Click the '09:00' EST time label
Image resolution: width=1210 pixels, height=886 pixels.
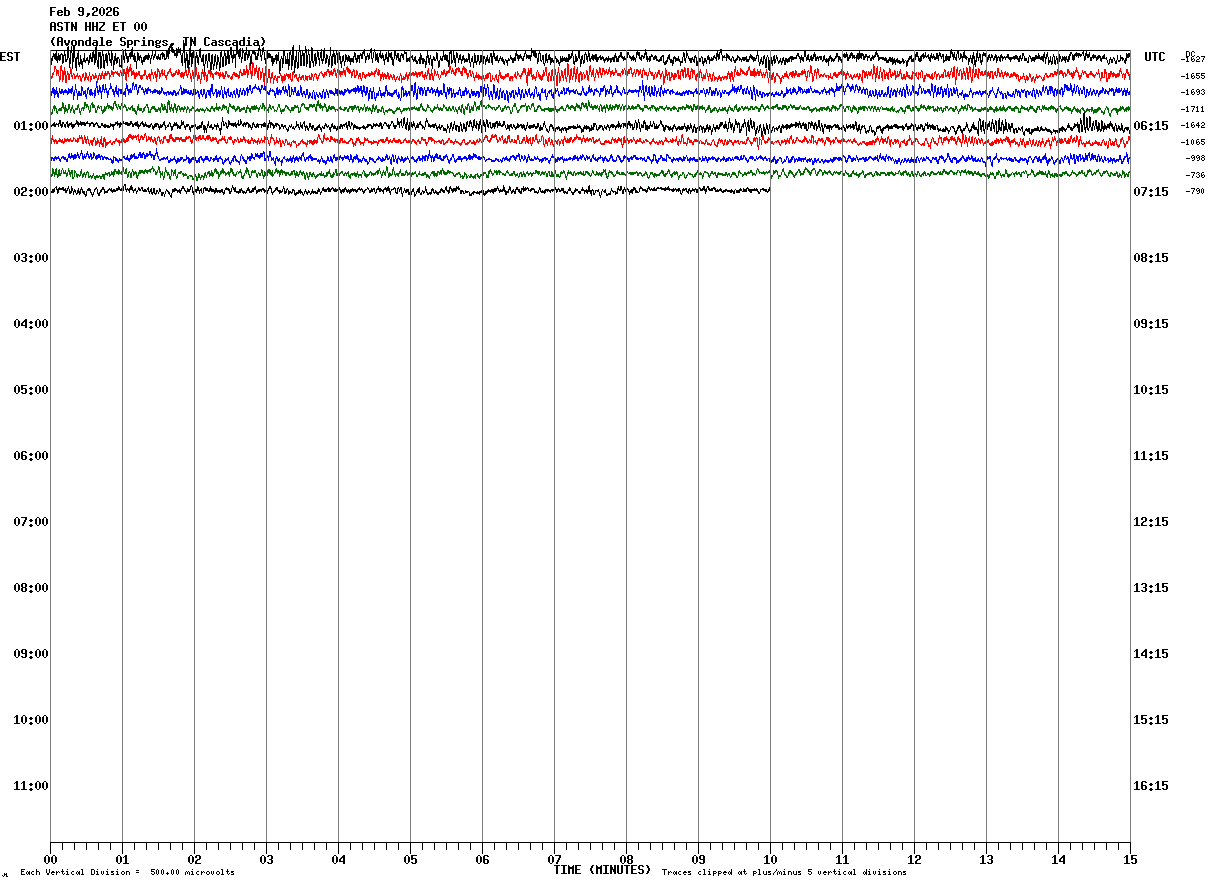31,654
